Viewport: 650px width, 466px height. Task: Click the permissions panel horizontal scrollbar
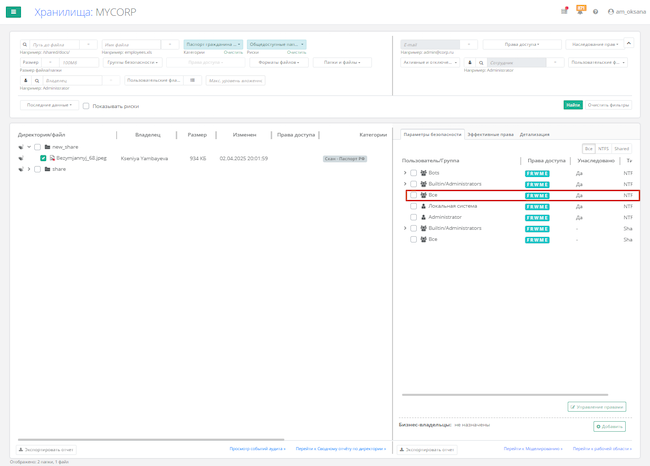pos(505,395)
